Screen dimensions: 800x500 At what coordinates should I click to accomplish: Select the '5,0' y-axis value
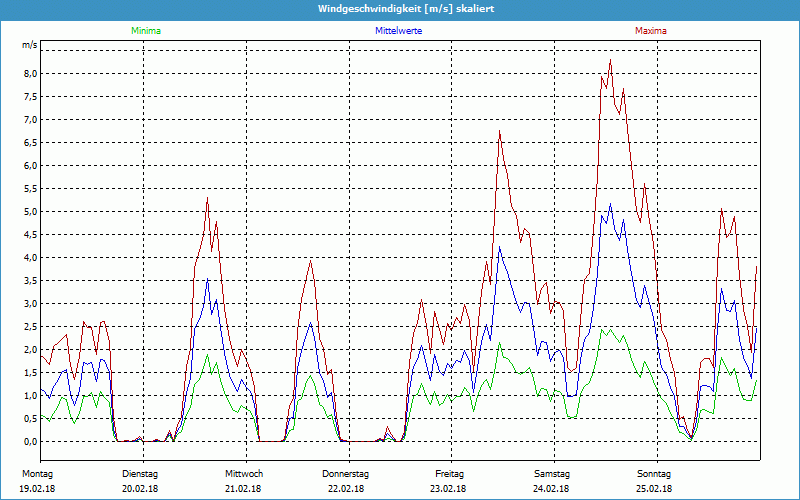coord(30,211)
